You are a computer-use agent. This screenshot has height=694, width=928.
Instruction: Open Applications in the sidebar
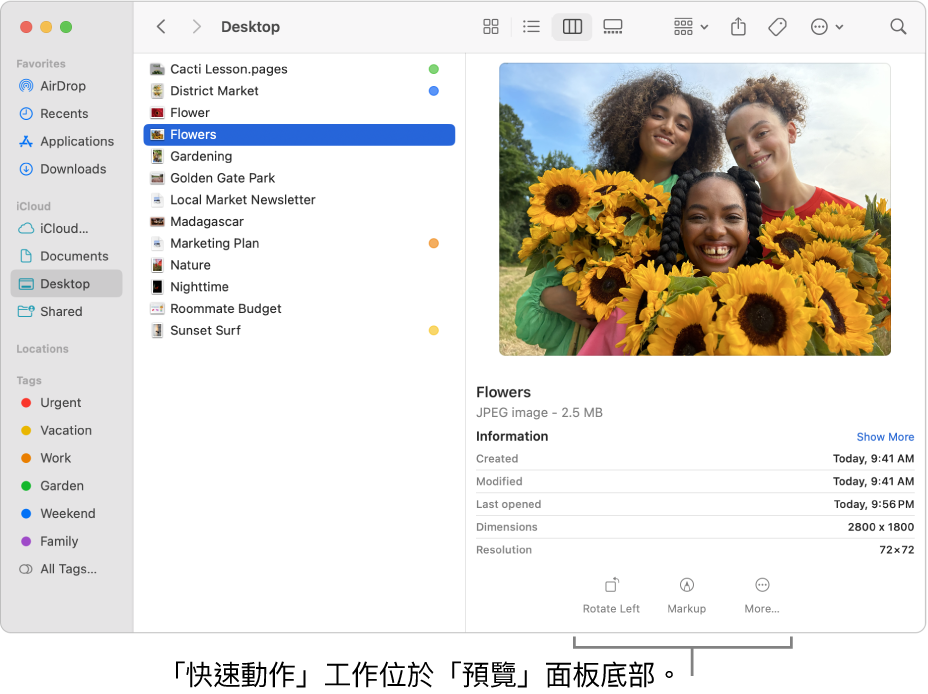click(x=66, y=141)
